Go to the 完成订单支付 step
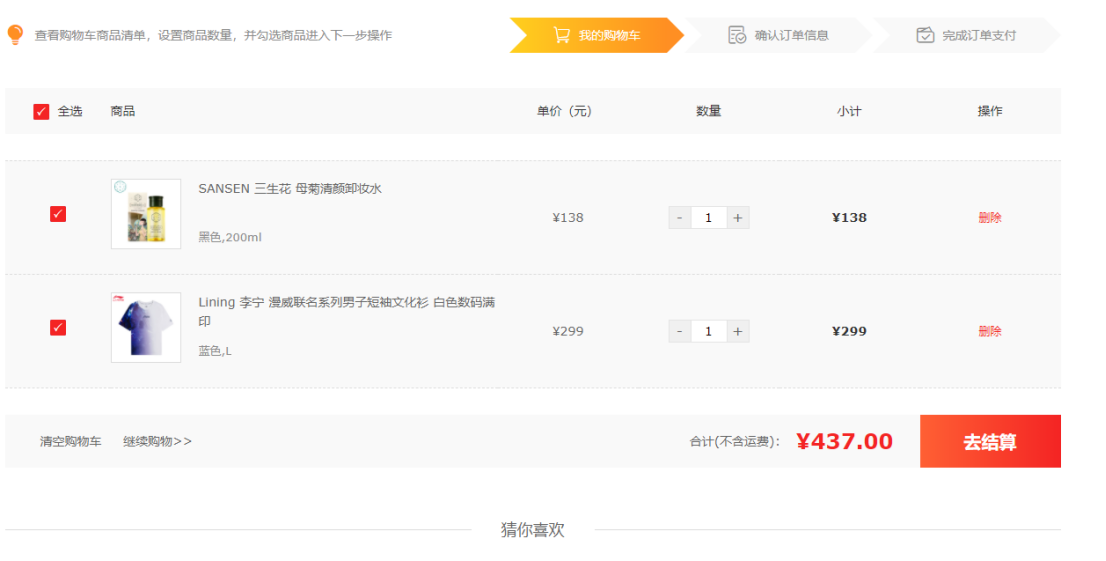 coord(978,35)
